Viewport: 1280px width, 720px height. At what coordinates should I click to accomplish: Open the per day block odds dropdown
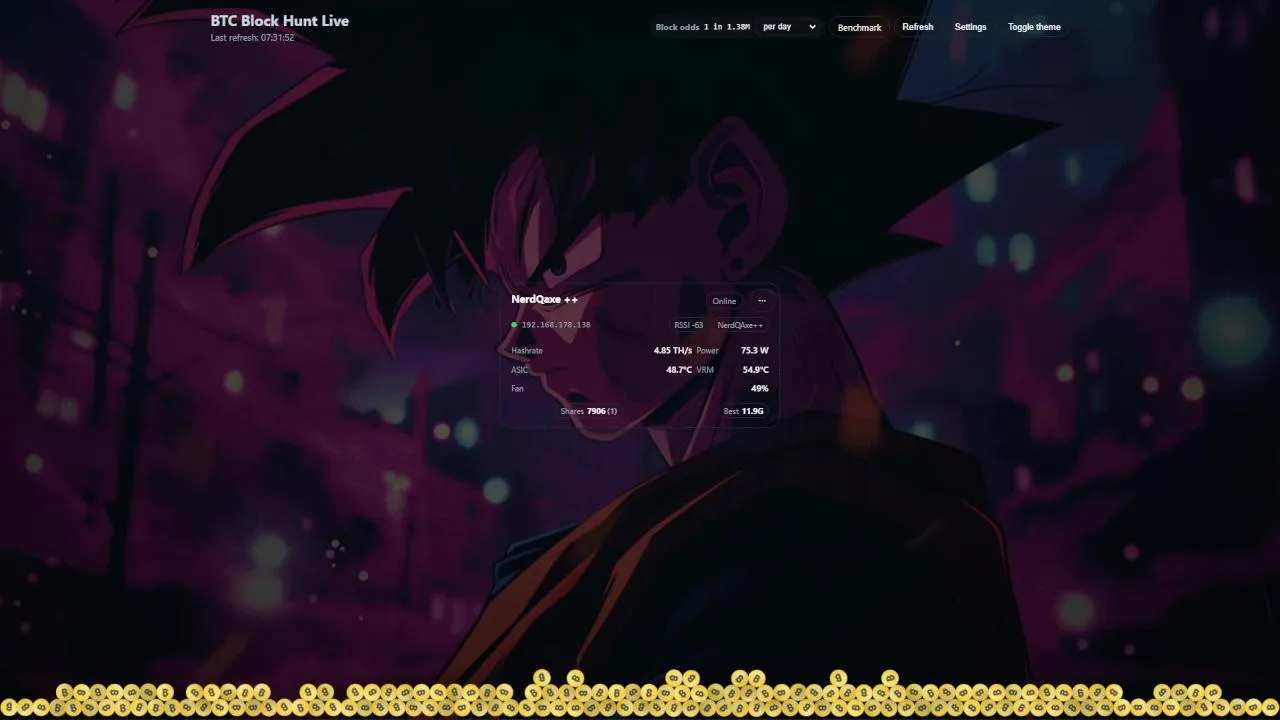tap(789, 27)
